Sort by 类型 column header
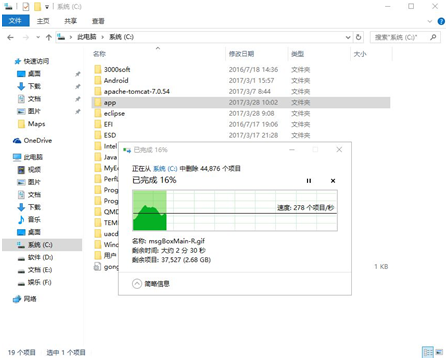448x360 pixels. pyautogui.click(x=297, y=54)
